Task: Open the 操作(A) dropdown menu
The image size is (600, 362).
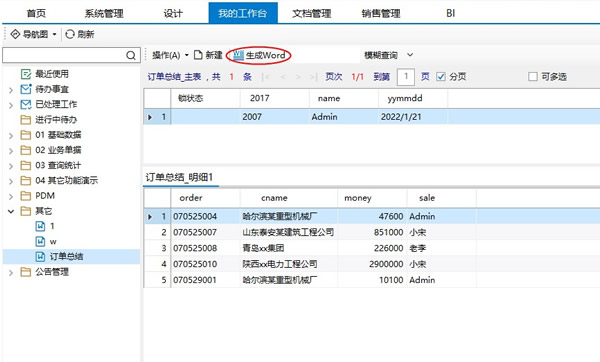Action: coord(170,55)
